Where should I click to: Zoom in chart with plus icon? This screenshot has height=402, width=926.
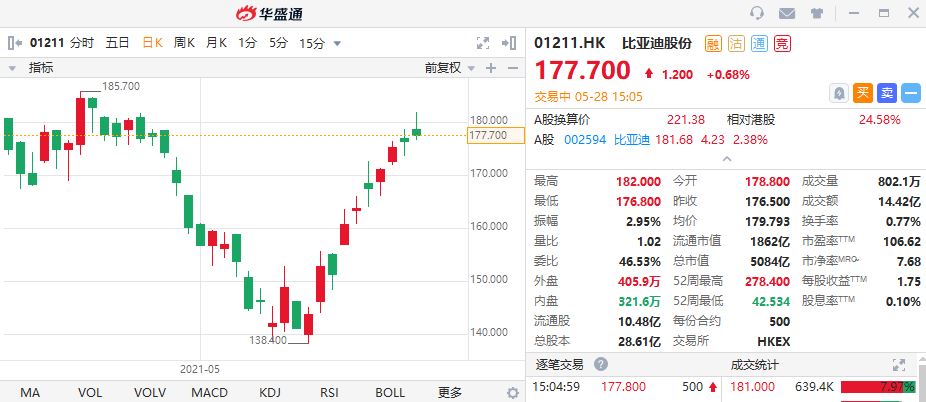pos(491,68)
